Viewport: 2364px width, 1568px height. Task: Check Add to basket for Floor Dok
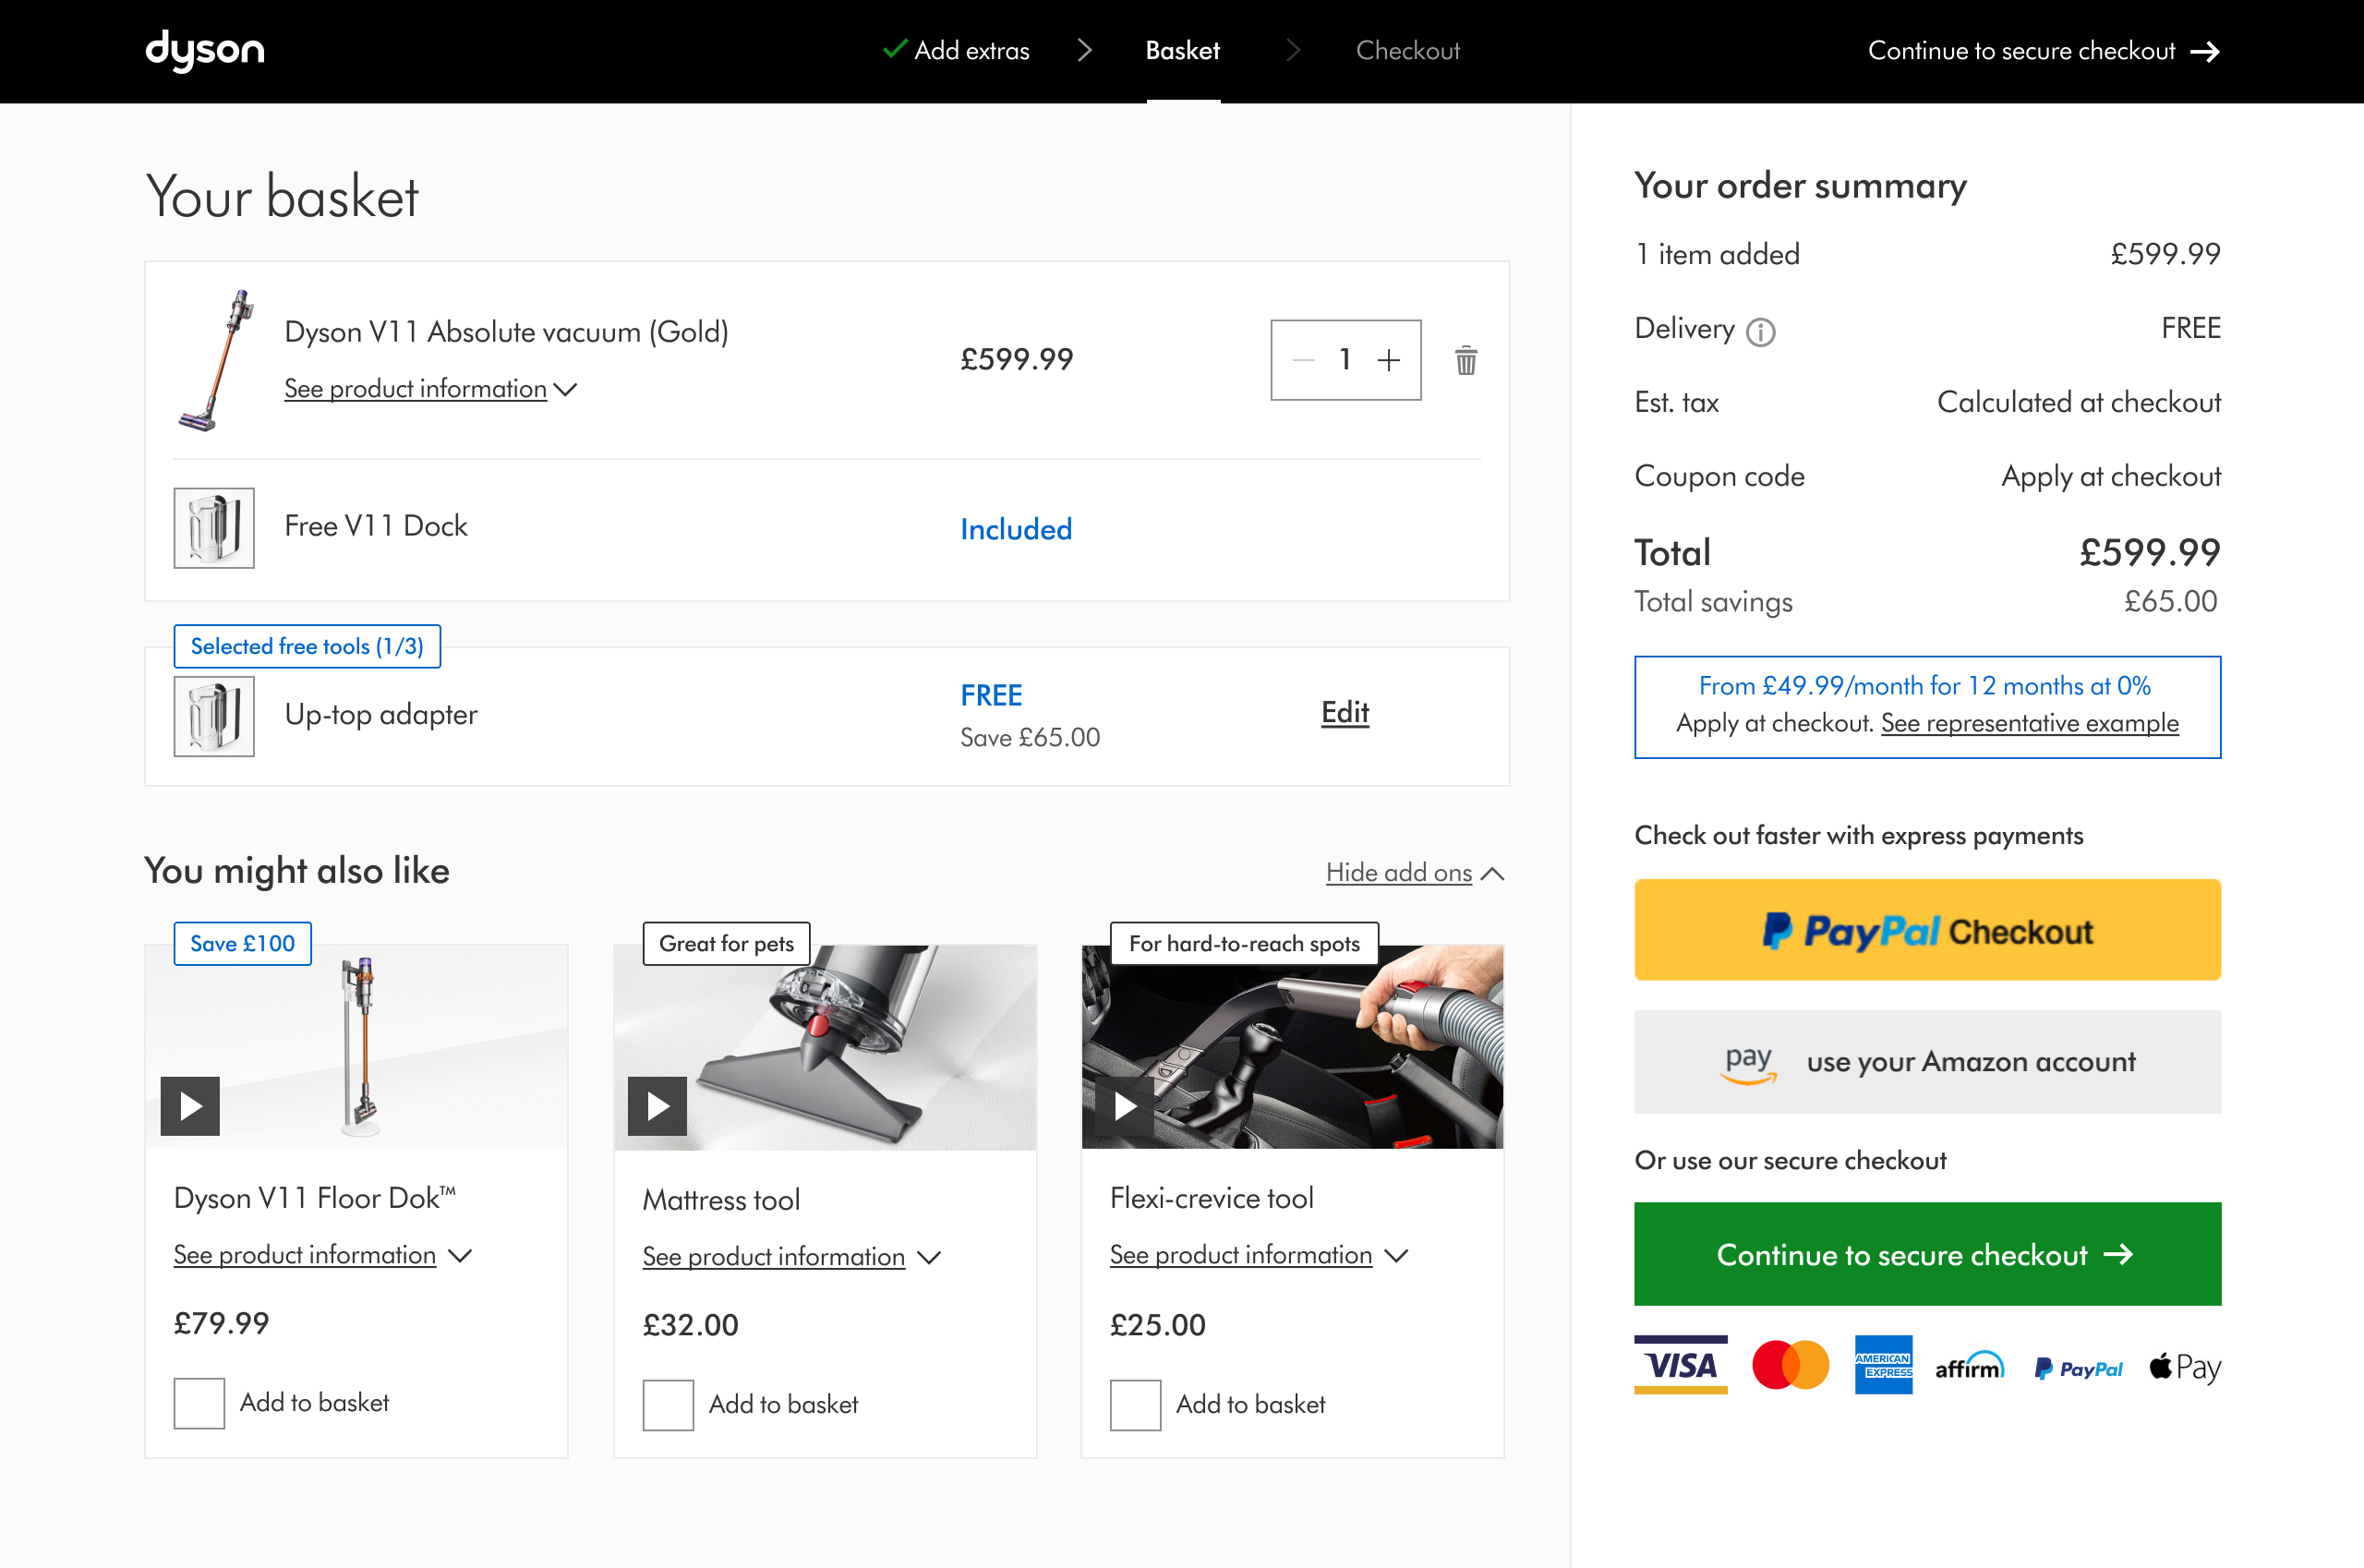click(x=199, y=1402)
